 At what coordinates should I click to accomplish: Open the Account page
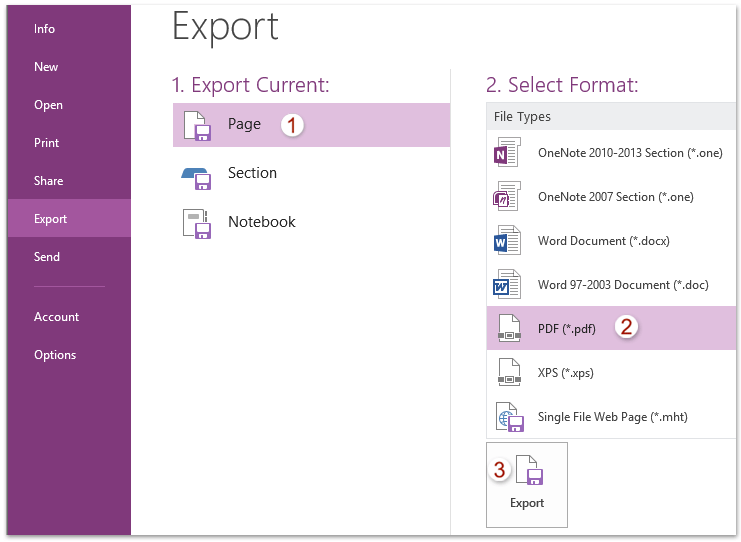(56, 317)
